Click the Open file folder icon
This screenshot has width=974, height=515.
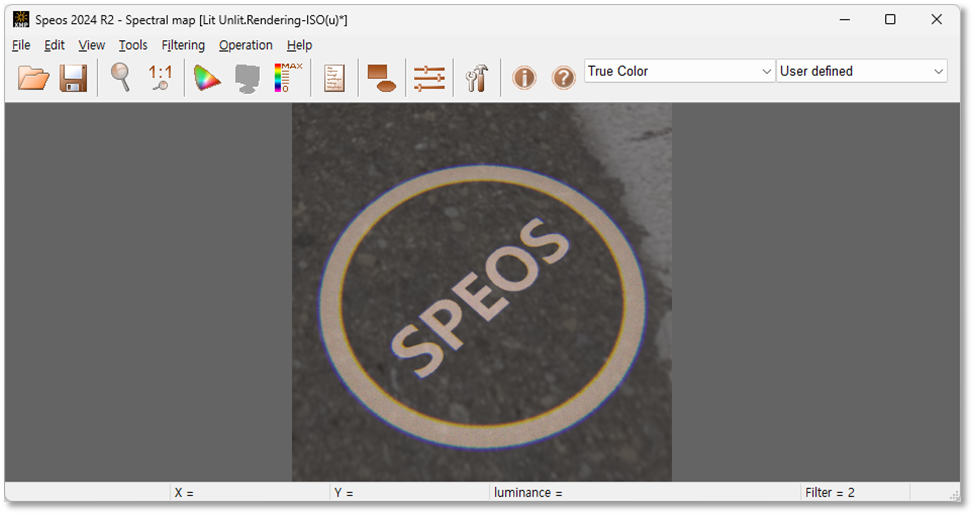tap(34, 78)
